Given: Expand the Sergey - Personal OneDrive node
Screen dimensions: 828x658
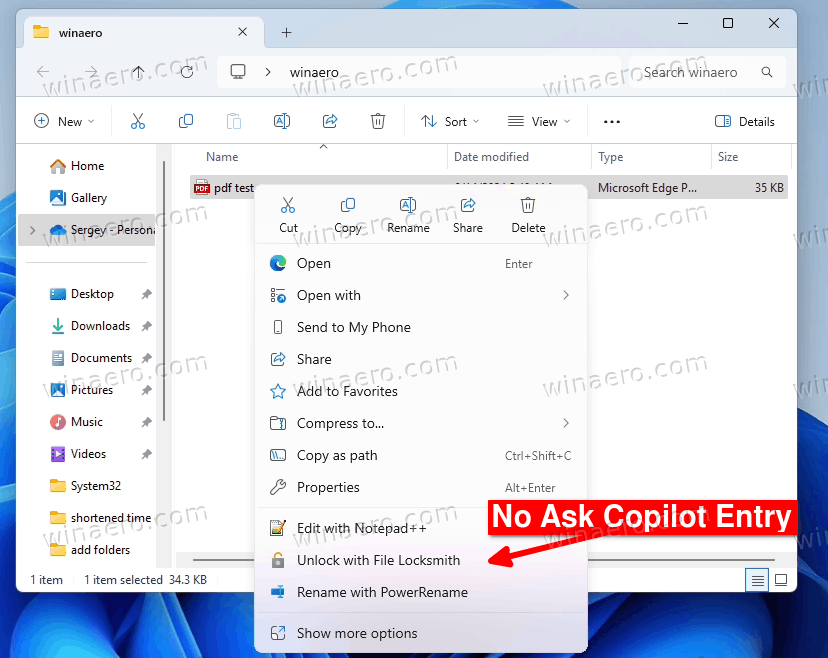Looking at the screenshot, I should 33,230.
